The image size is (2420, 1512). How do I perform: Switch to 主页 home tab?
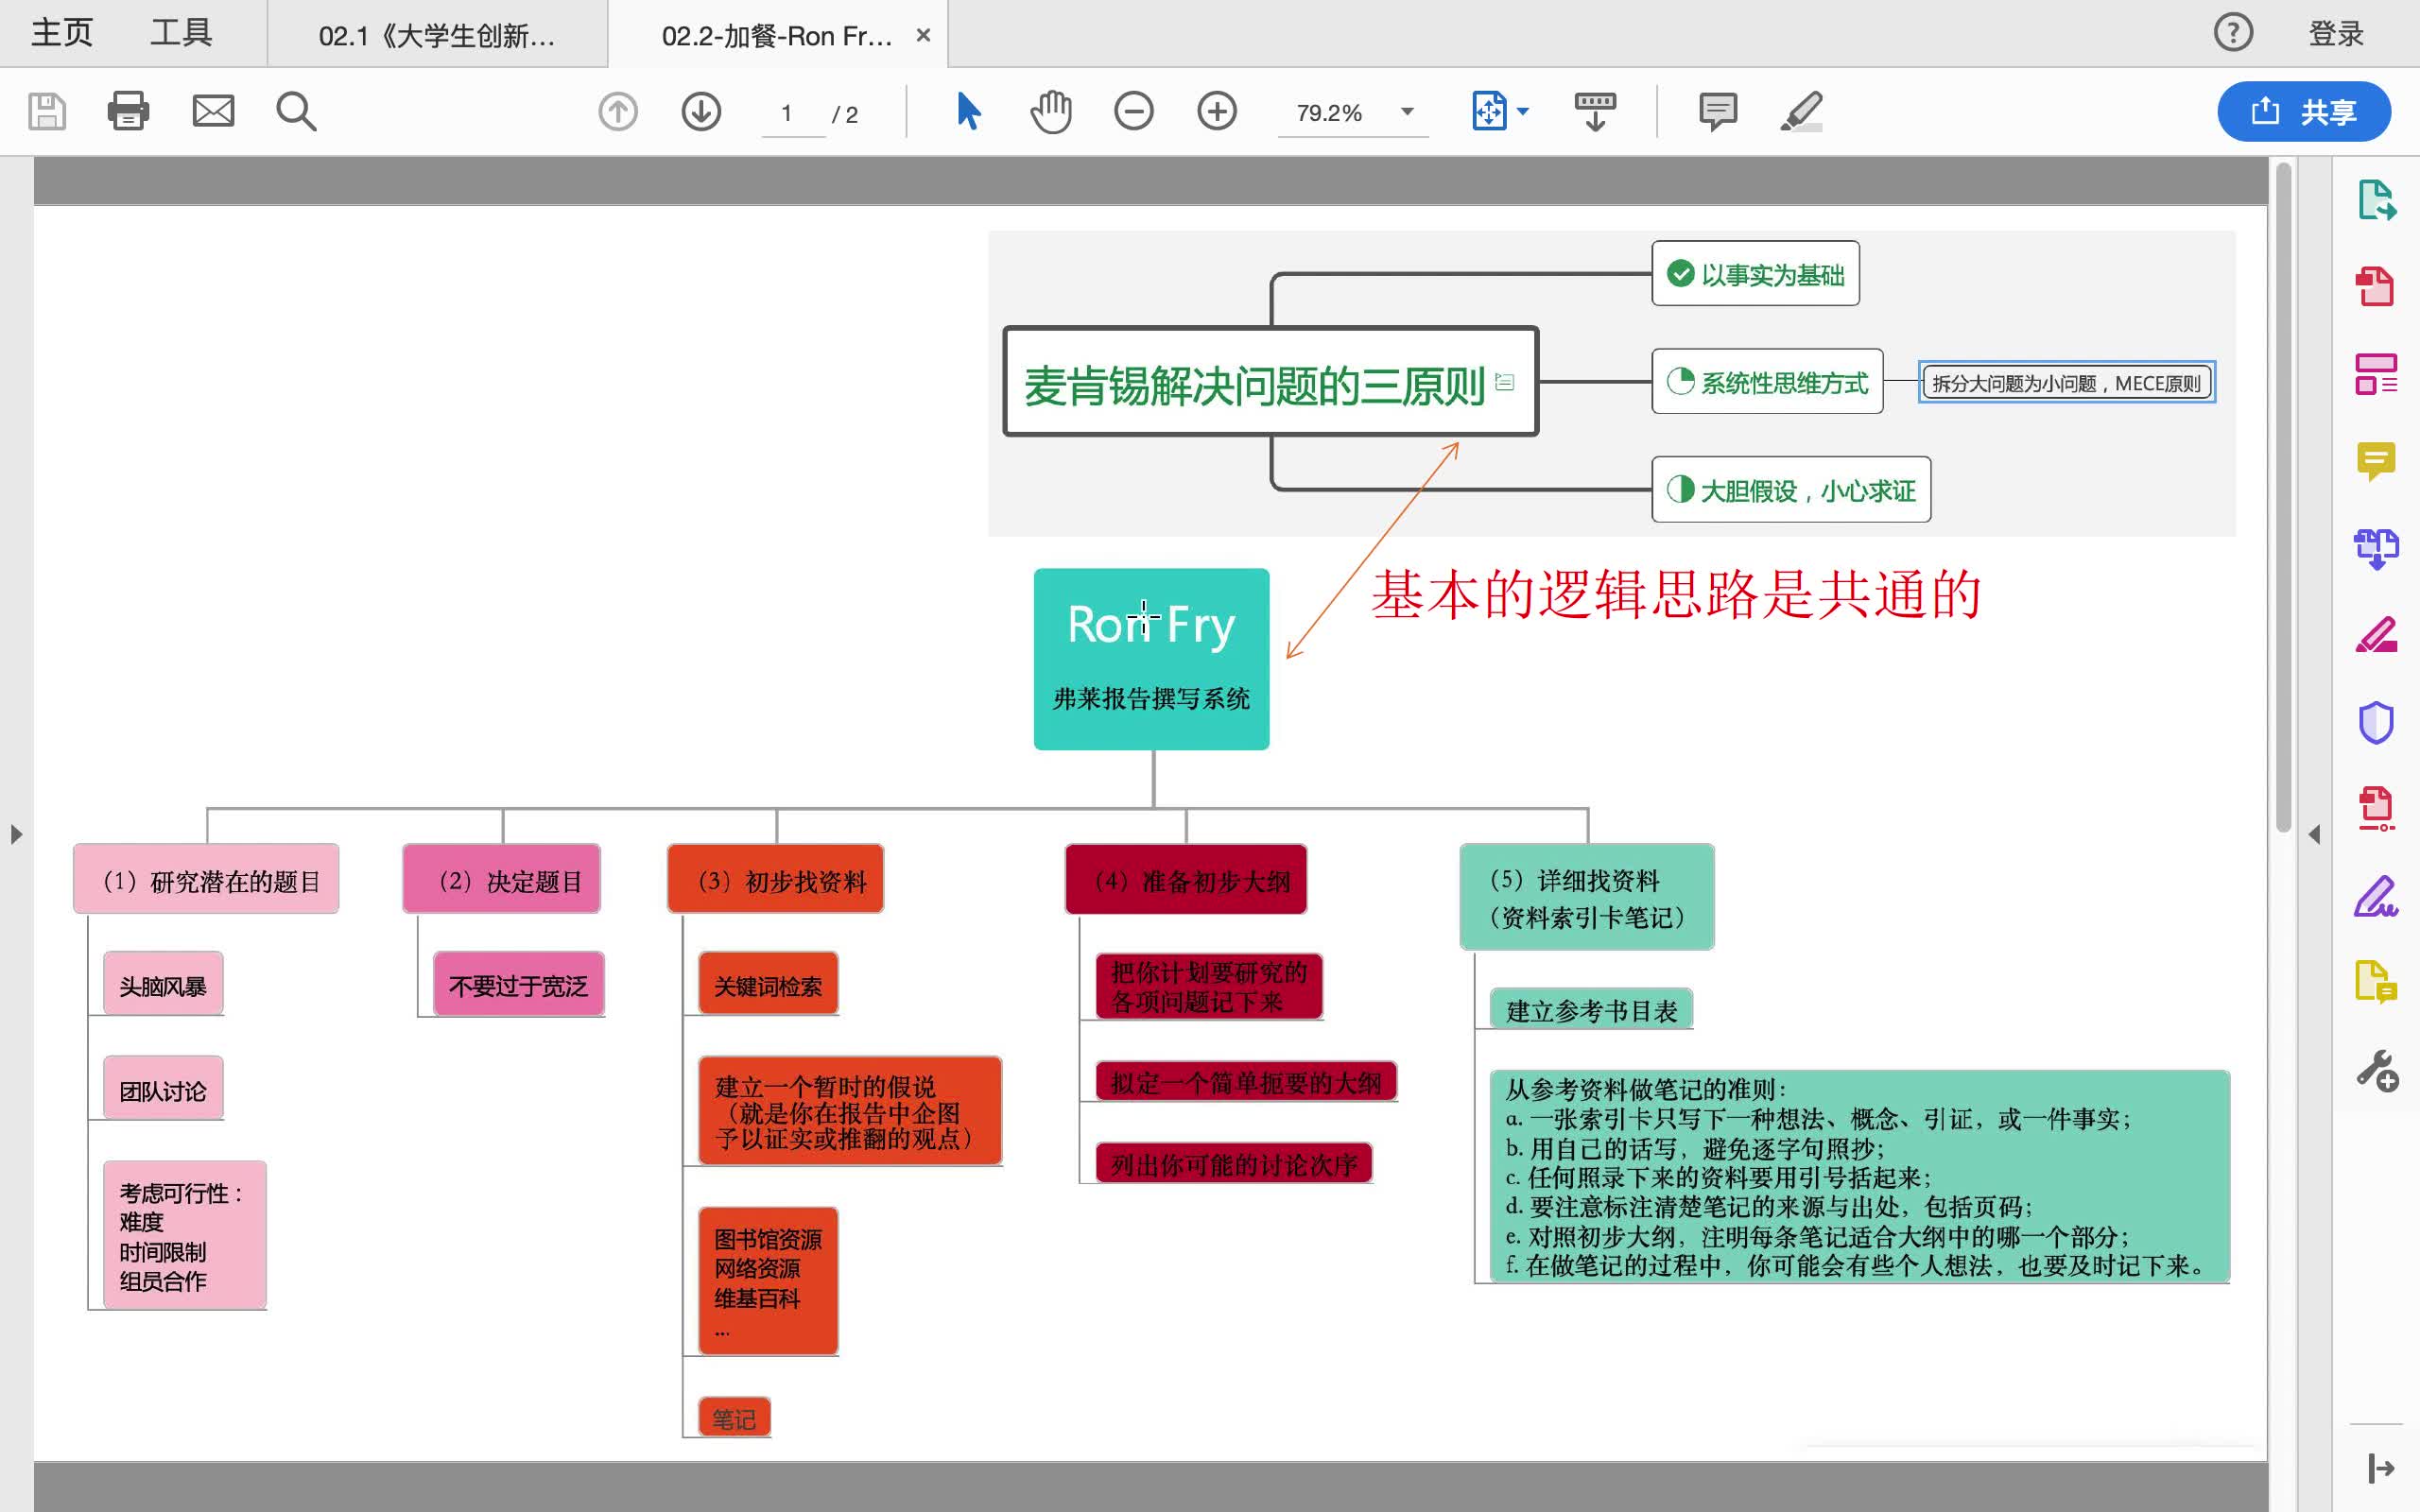62,33
